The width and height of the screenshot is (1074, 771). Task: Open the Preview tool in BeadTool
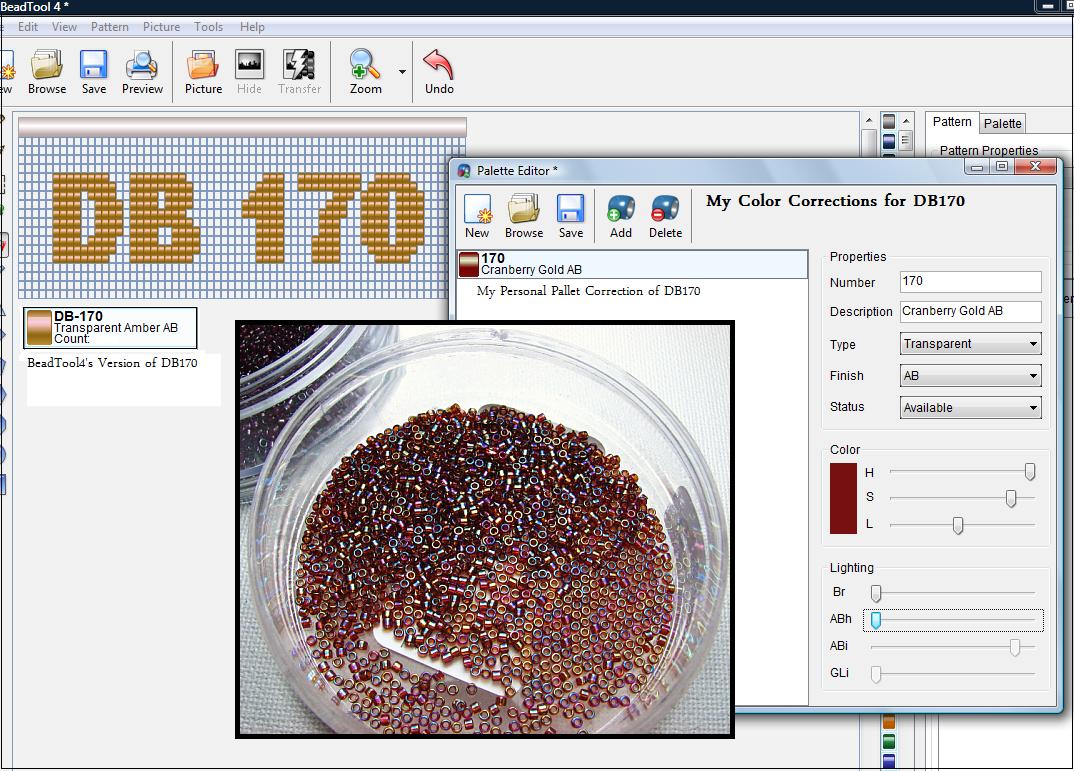(142, 70)
